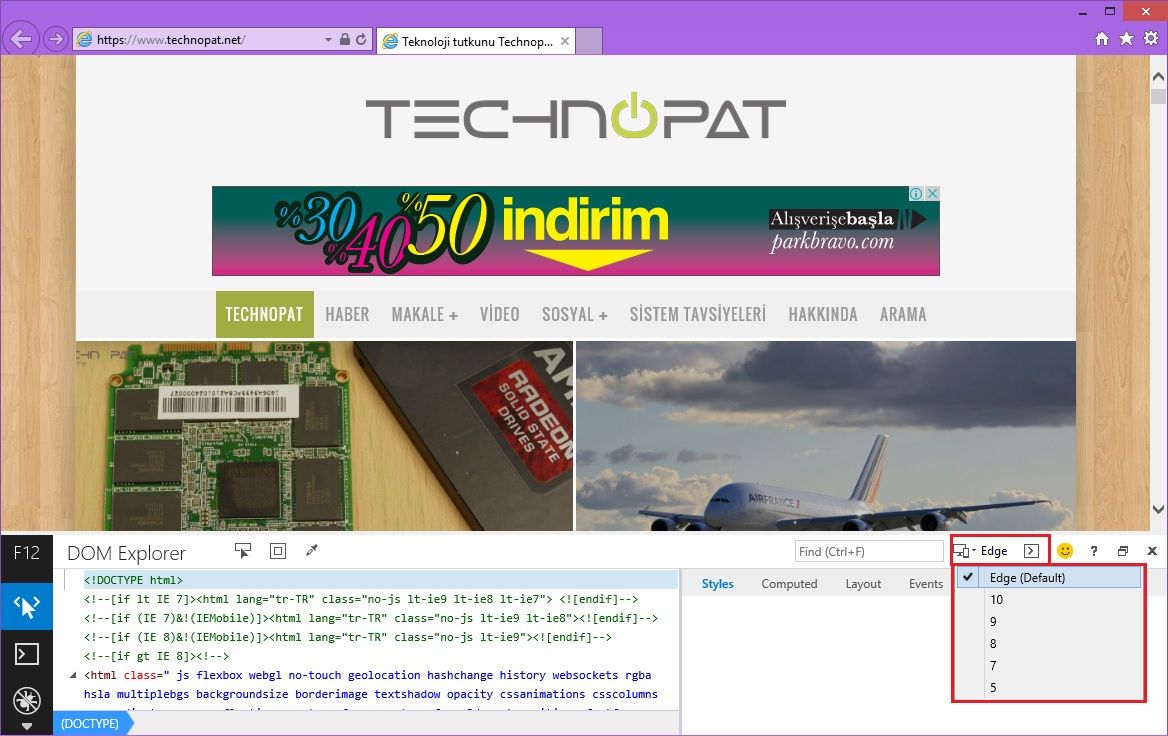The image size is (1168, 736).
Task: Open the DOM Explorer tool in the F12 sidebar
Action: pos(26,607)
